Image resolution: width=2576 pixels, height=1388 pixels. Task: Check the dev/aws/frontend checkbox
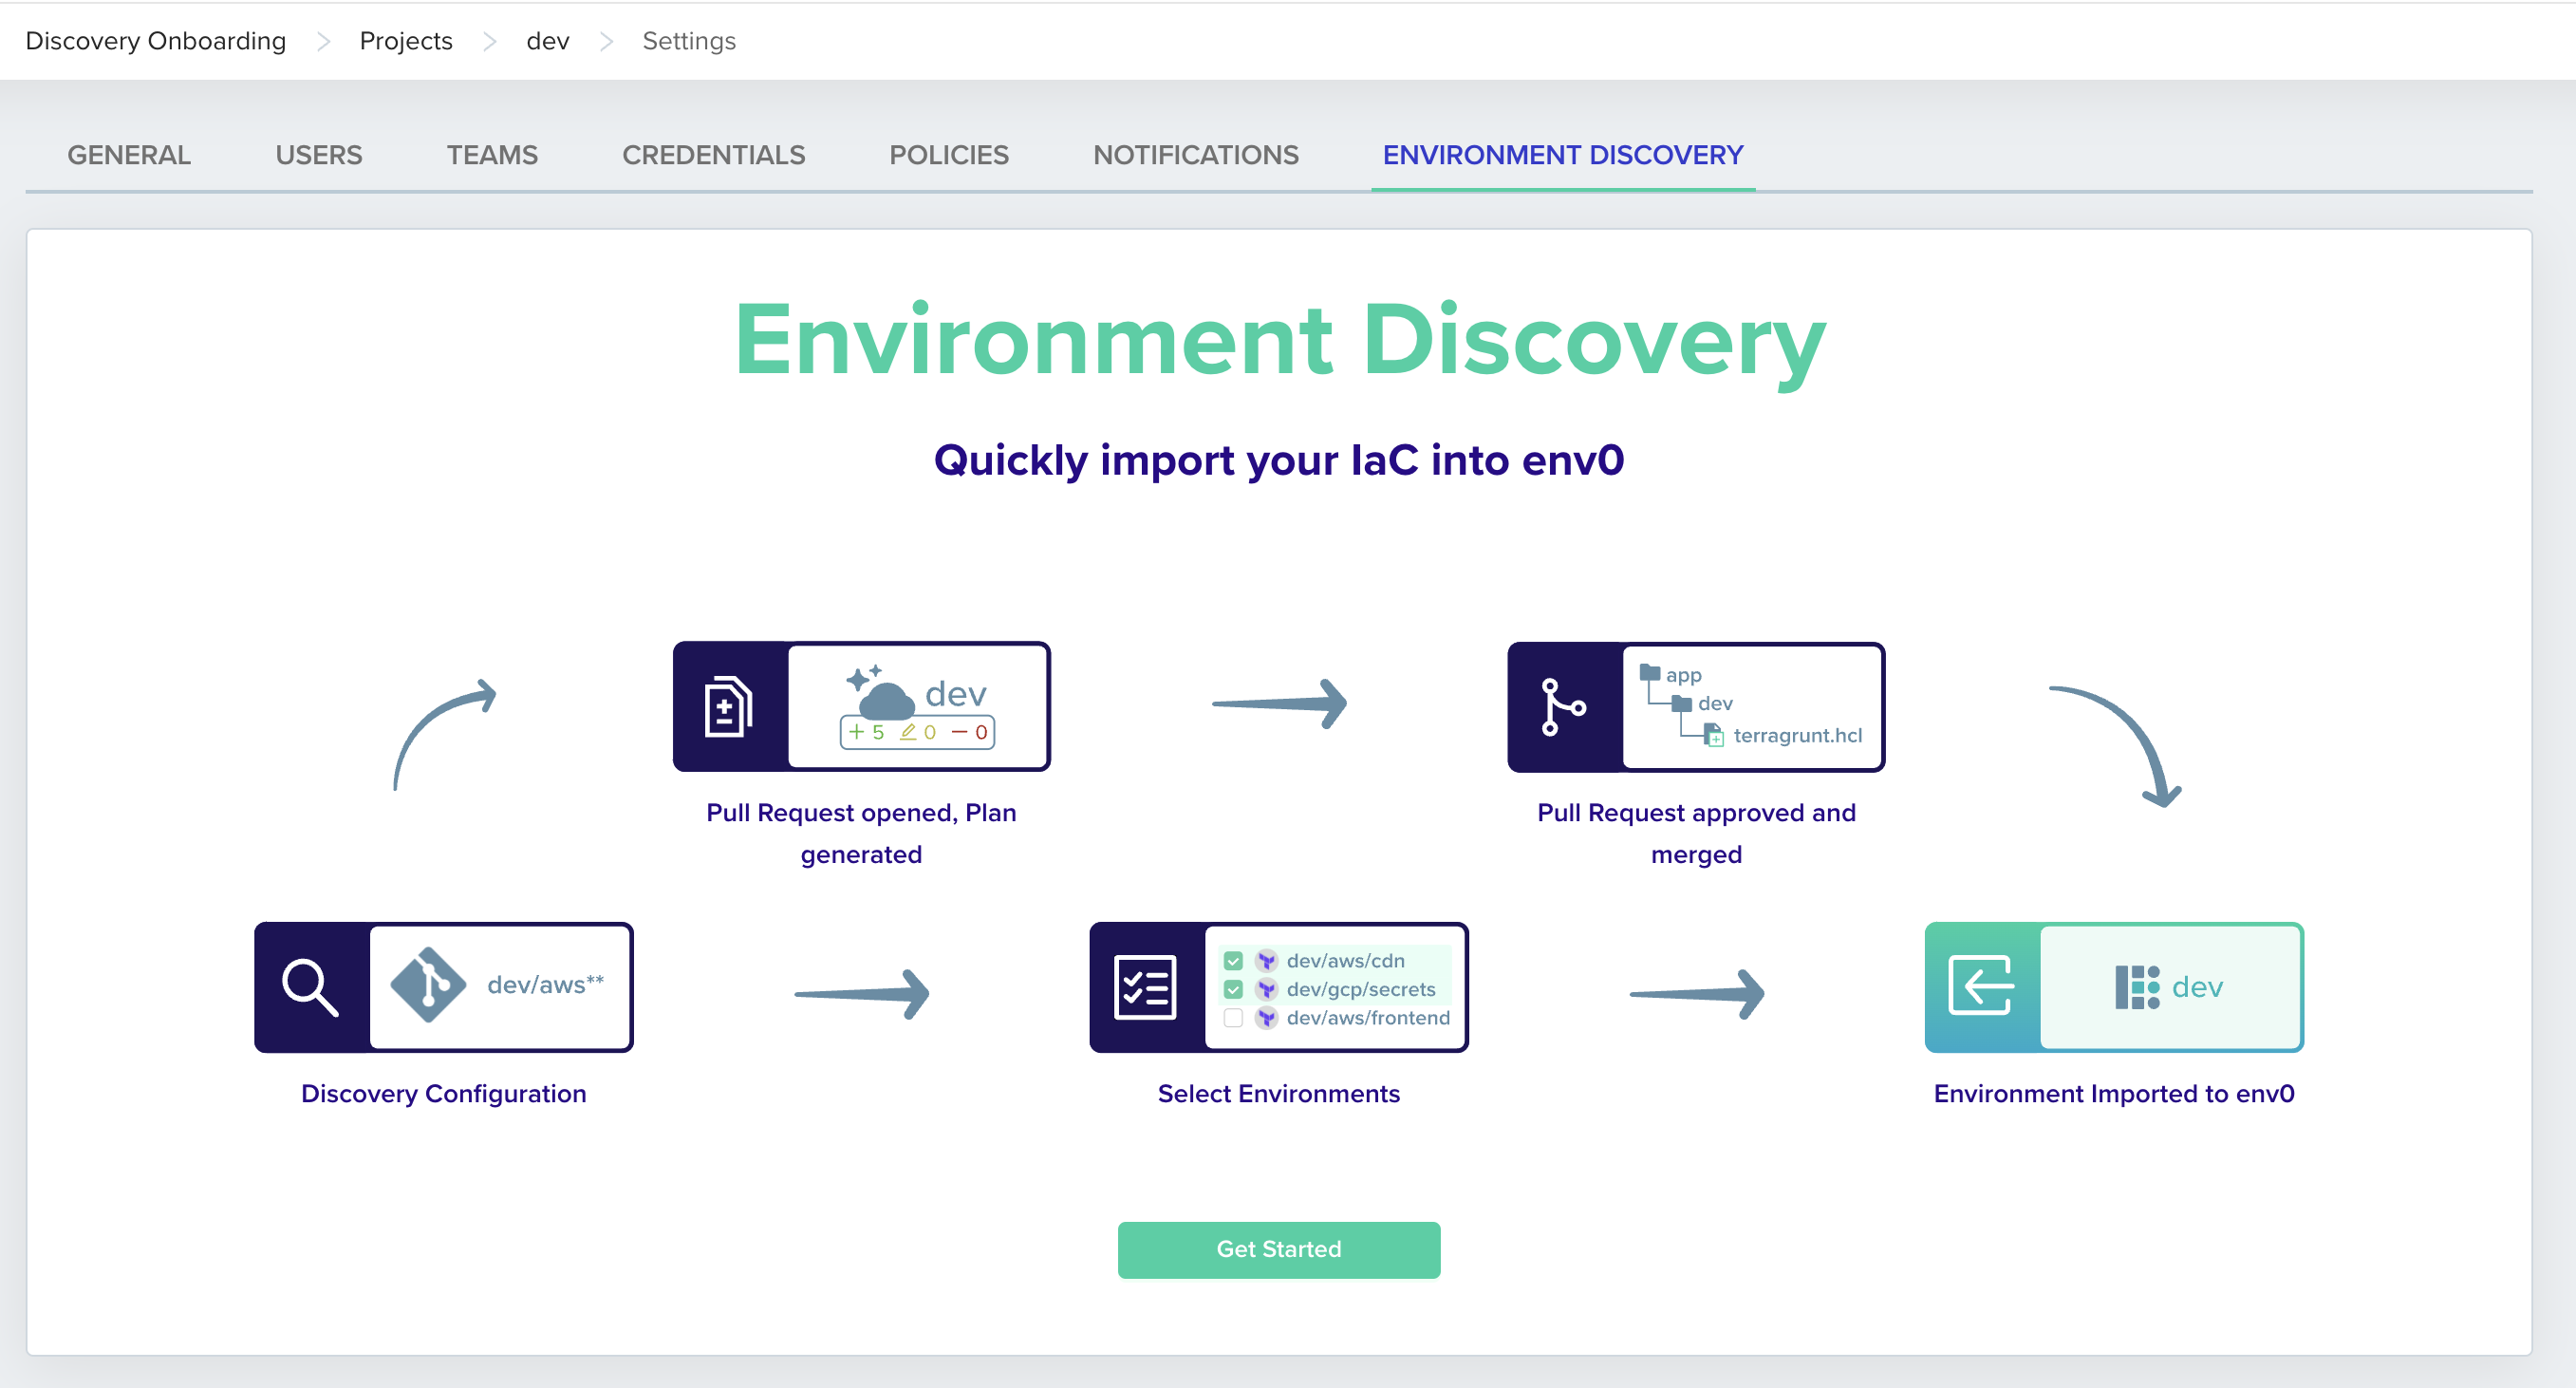pyautogui.click(x=1233, y=1018)
